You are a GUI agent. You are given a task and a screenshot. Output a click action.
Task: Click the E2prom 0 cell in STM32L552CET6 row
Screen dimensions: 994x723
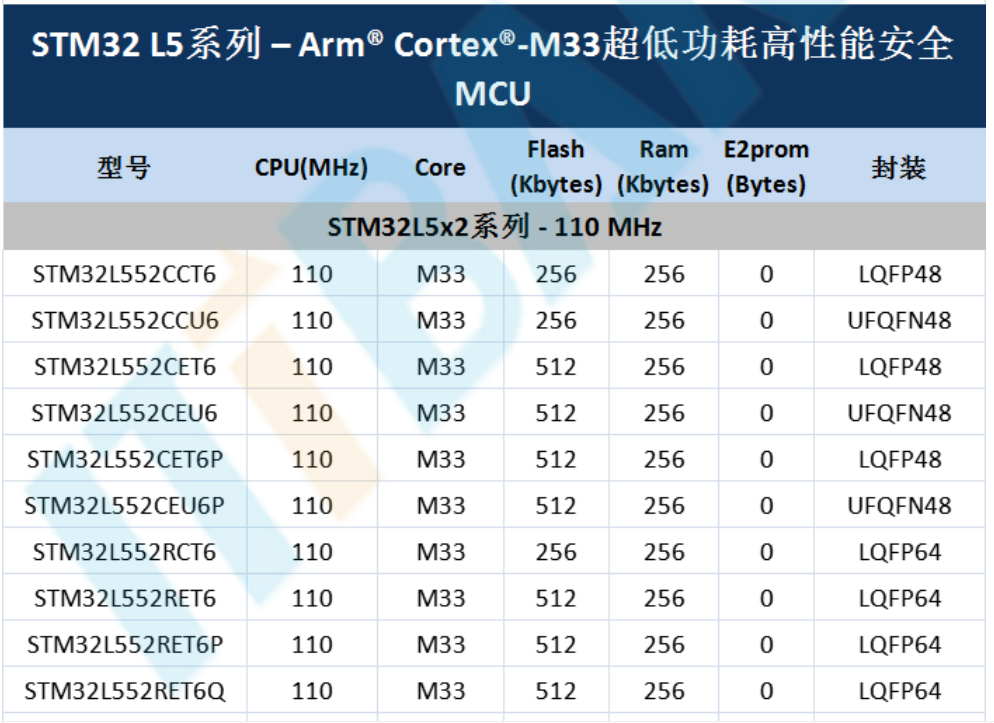[x=766, y=367]
